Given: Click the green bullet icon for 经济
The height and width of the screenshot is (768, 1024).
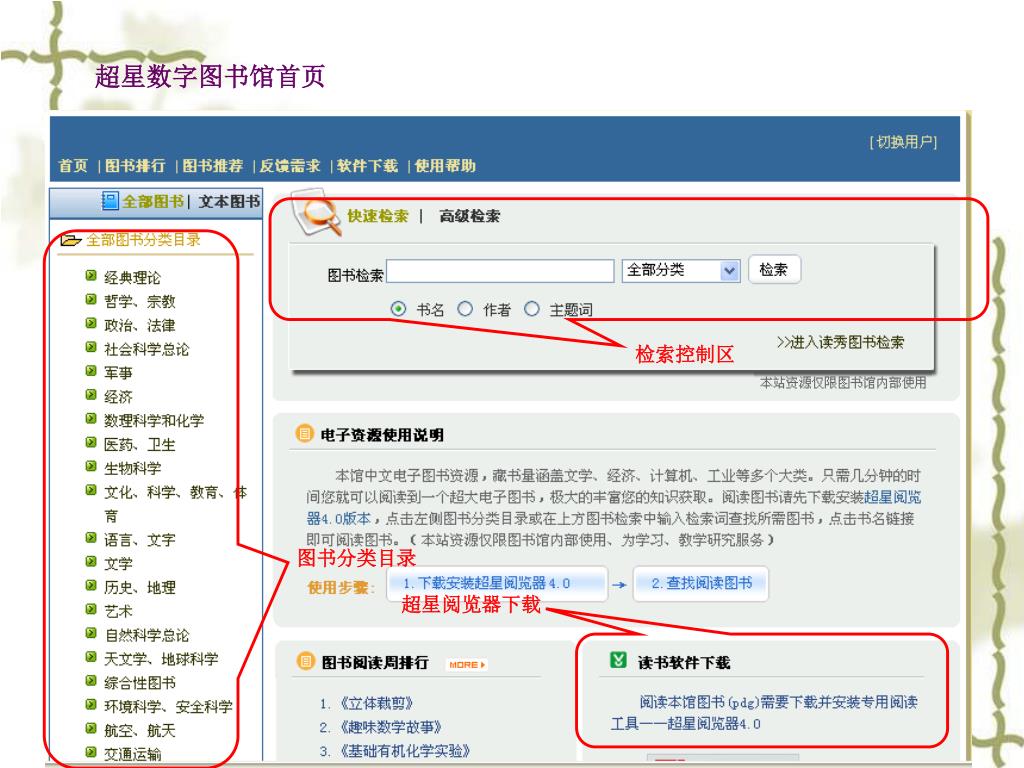Looking at the screenshot, I should (x=91, y=395).
